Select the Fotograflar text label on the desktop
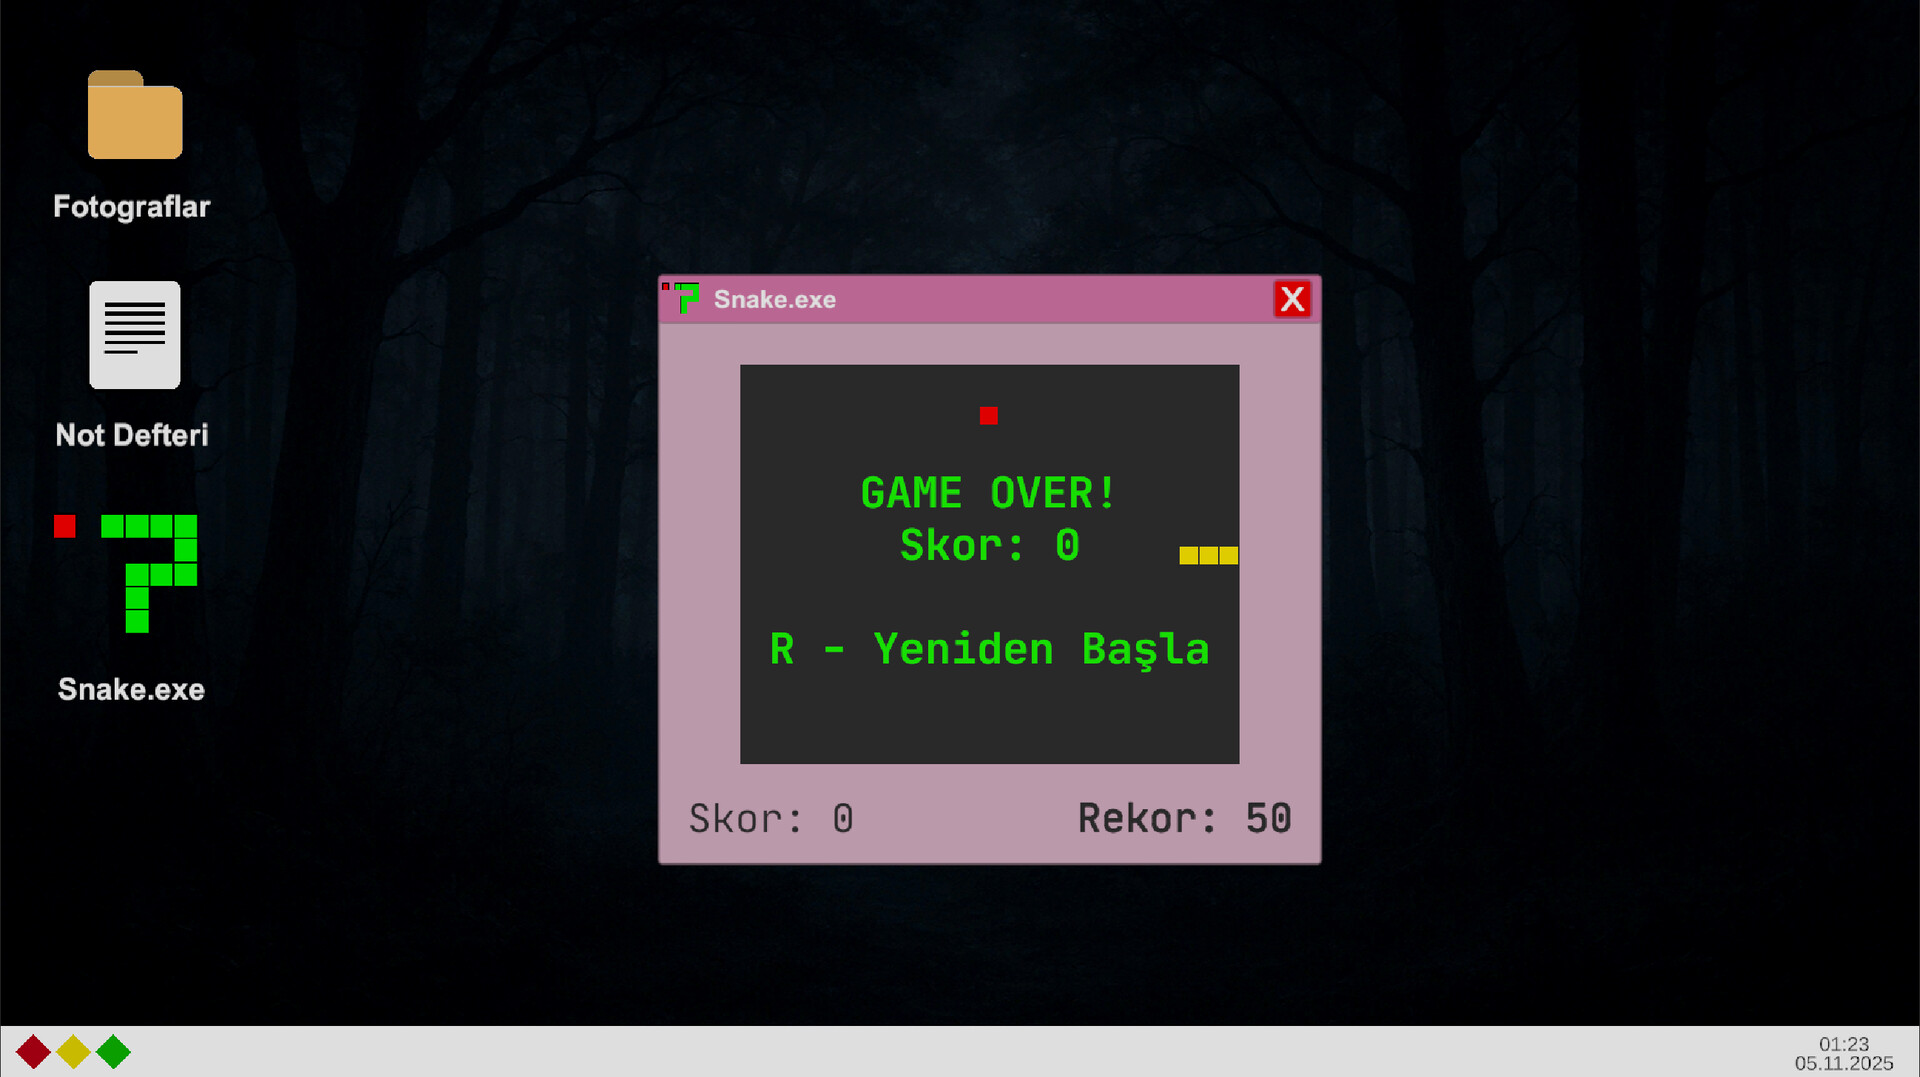The width and height of the screenshot is (1920, 1077). click(132, 207)
